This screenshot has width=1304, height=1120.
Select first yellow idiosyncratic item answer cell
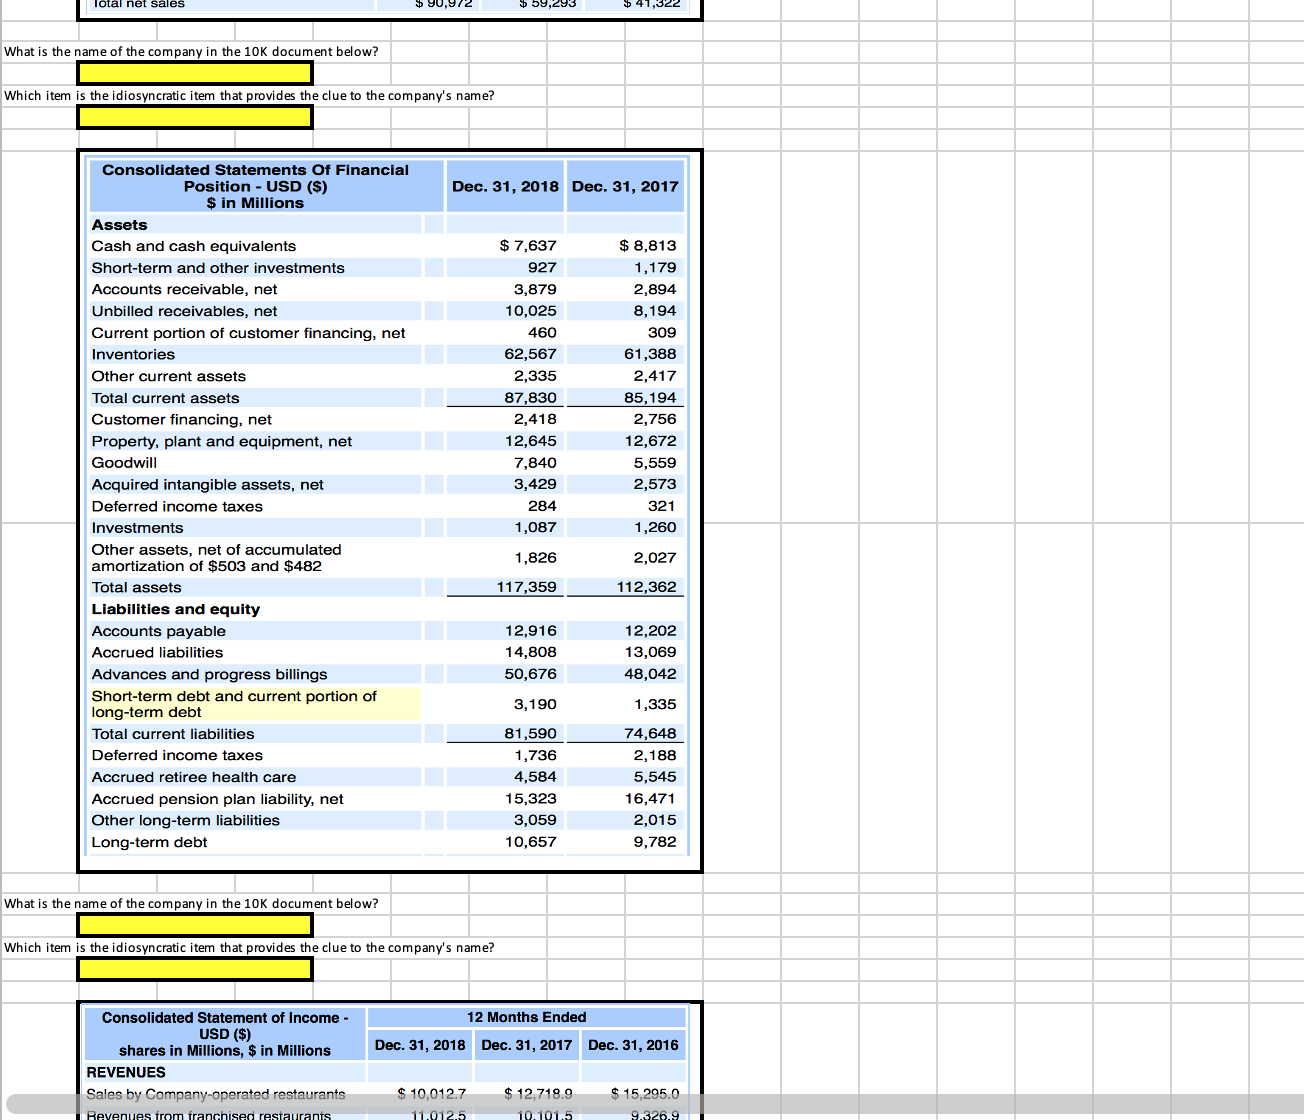[195, 117]
